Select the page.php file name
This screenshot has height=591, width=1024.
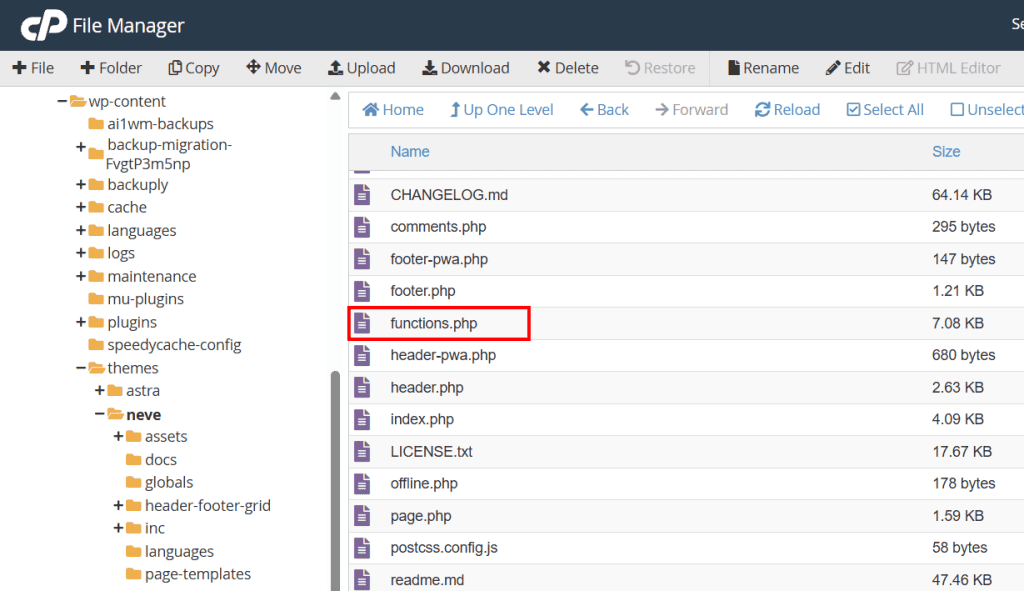tap(421, 516)
